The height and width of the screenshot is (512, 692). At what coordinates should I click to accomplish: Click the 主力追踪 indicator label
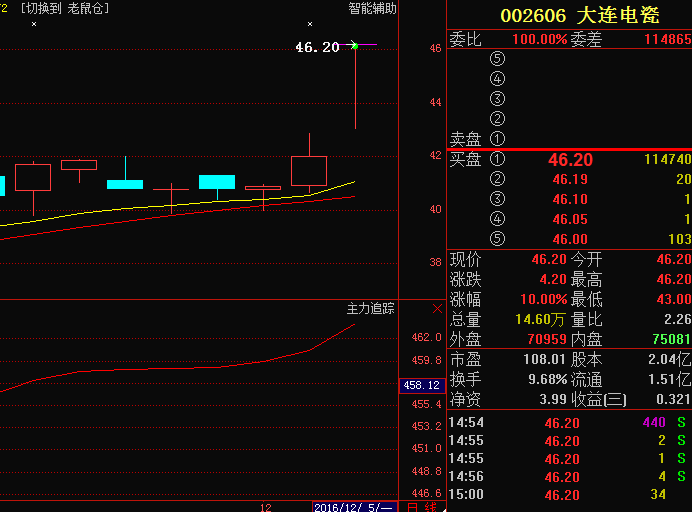[x=370, y=309]
